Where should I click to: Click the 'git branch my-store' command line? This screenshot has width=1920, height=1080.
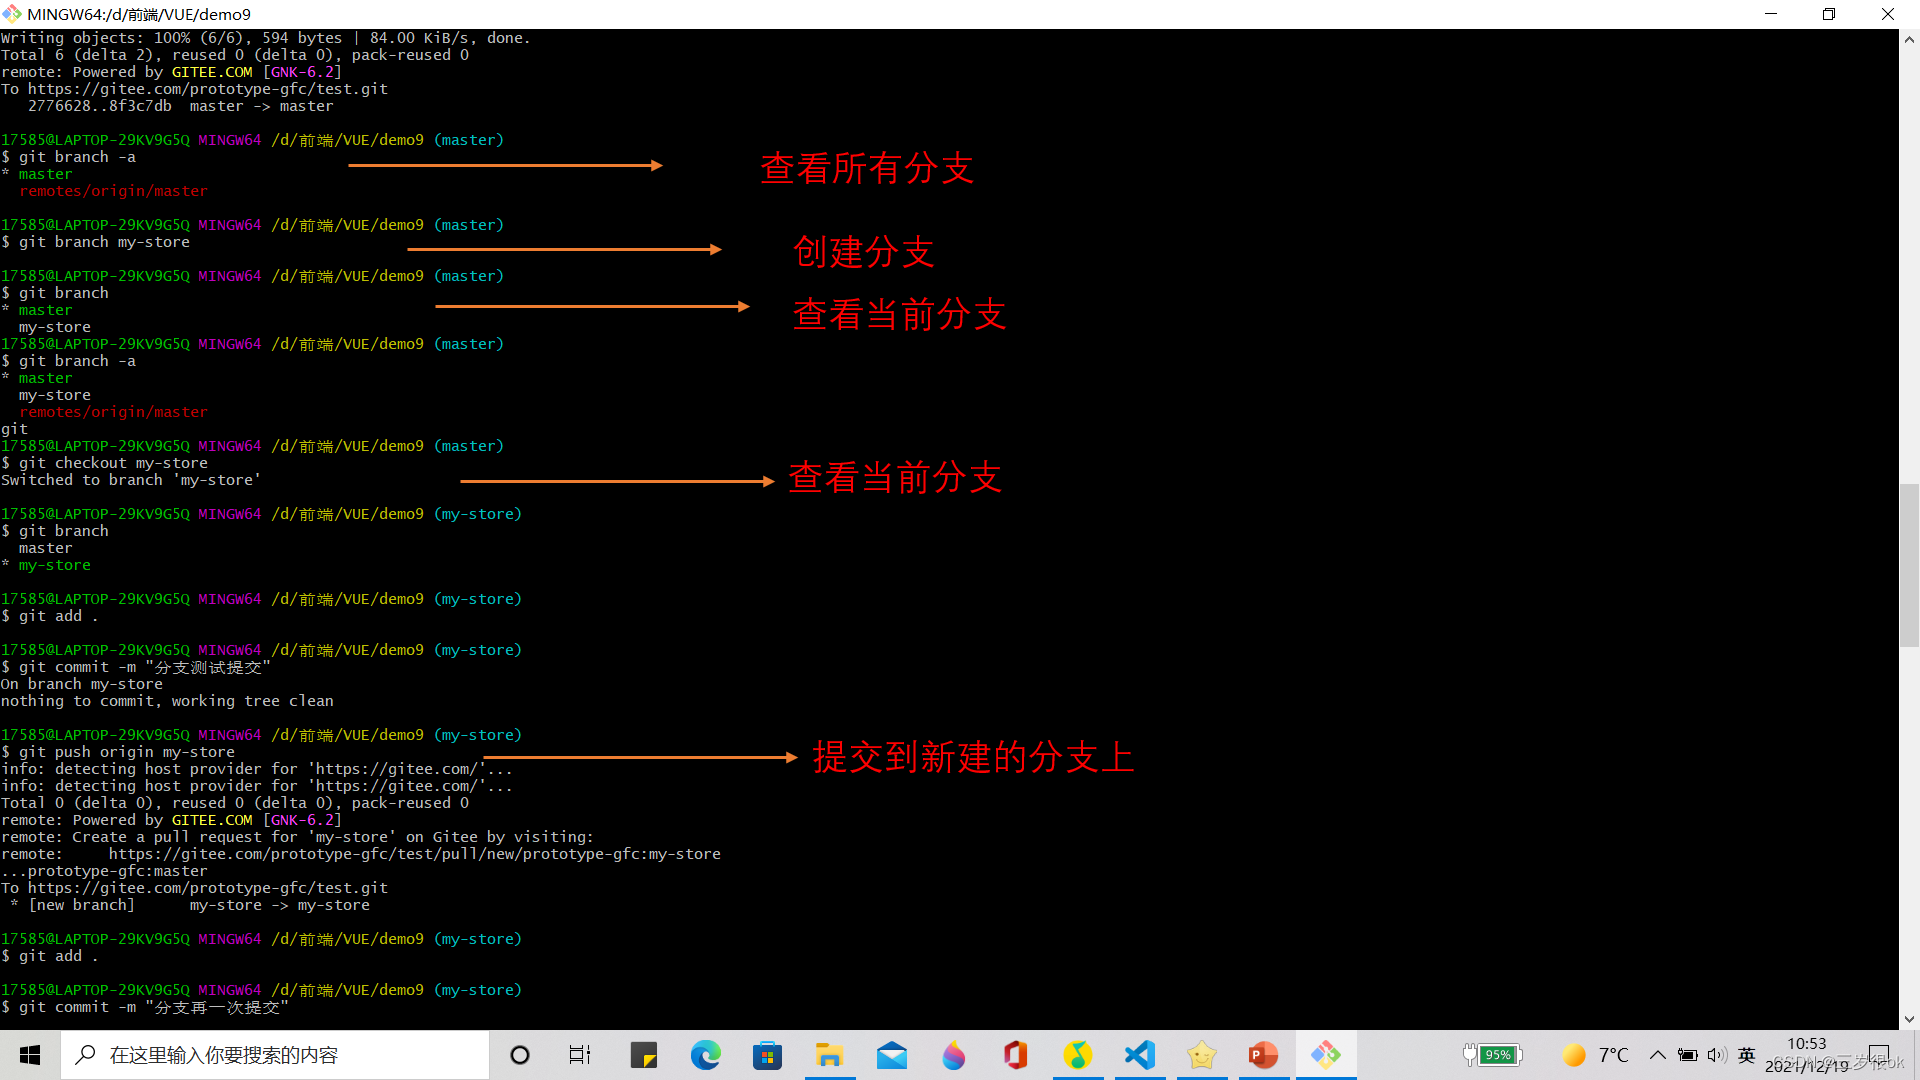96,242
